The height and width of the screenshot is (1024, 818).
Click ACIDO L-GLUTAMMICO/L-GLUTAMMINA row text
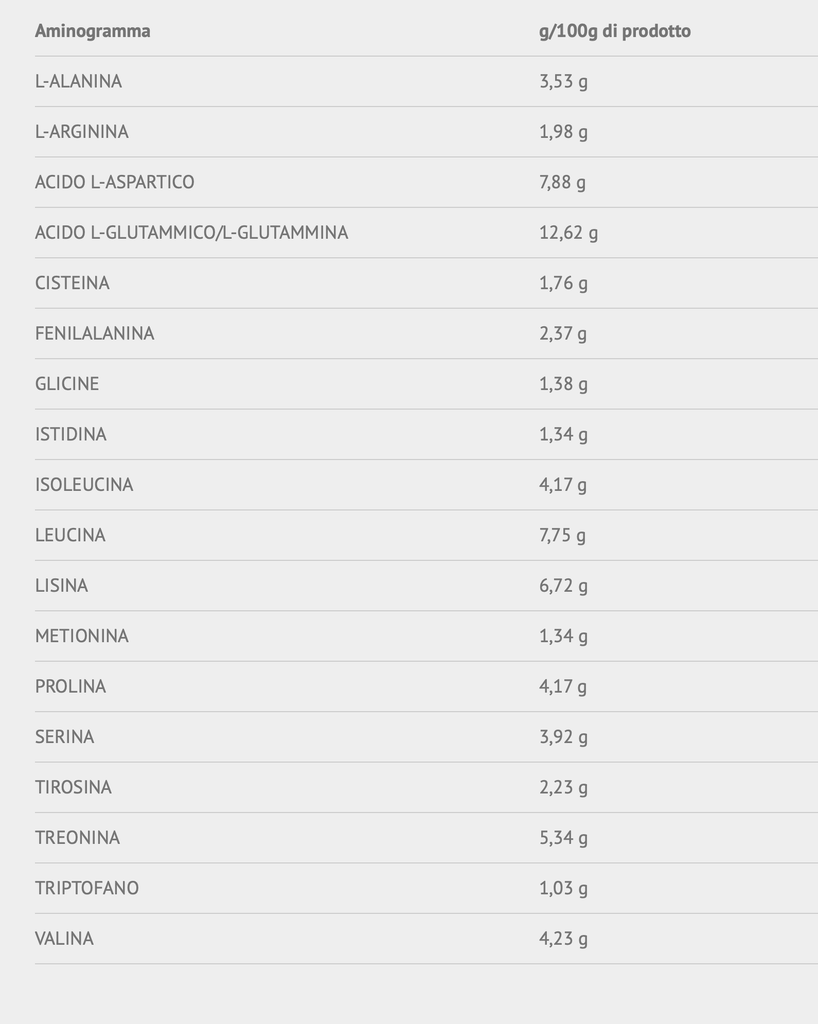click(192, 232)
